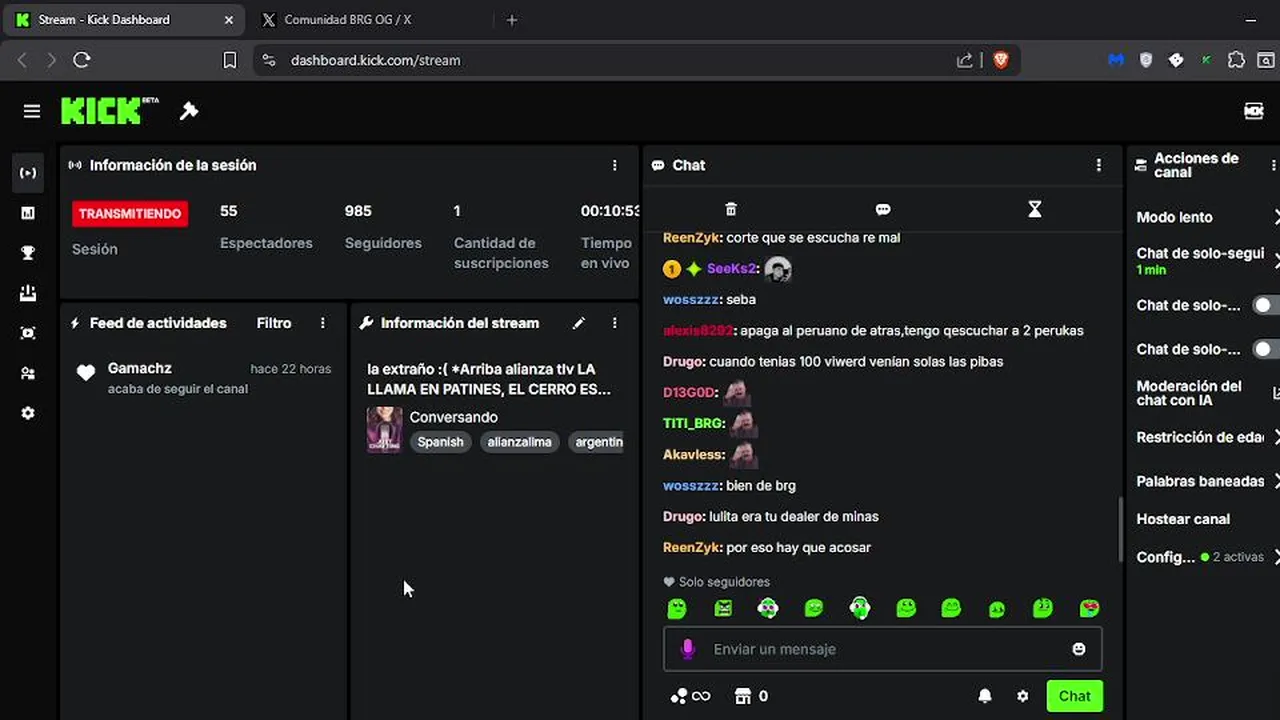Open the trophy achievements sidebar icon
This screenshot has height=720, width=1280.
coord(28,253)
